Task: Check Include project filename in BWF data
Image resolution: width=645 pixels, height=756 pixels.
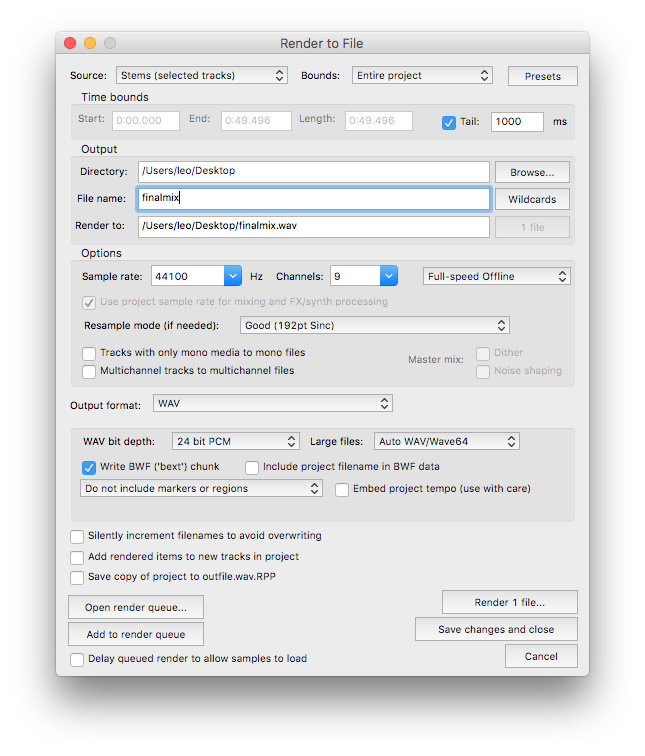Action: click(x=251, y=467)
